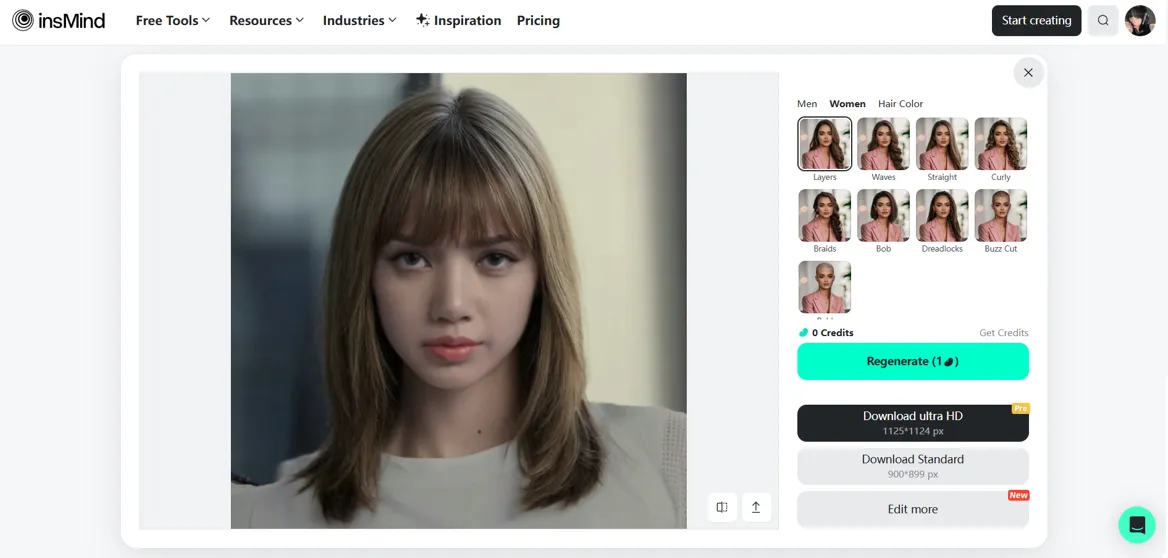The height and width of the screenshot is (558, 1168).
Task: Click Download ultra HD button
Action: pyautogui.click(x=912, y=423)
